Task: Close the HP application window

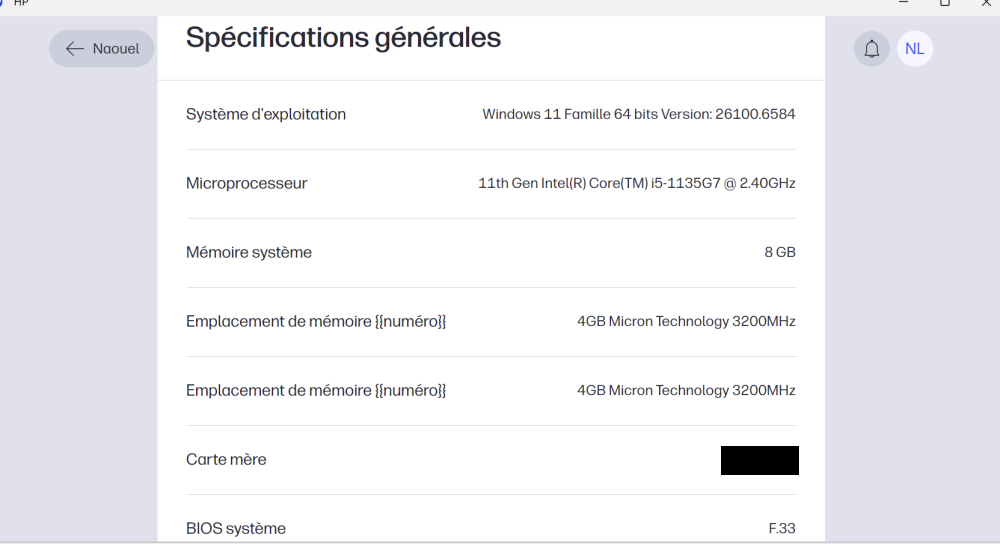Action: click(985, 3)
